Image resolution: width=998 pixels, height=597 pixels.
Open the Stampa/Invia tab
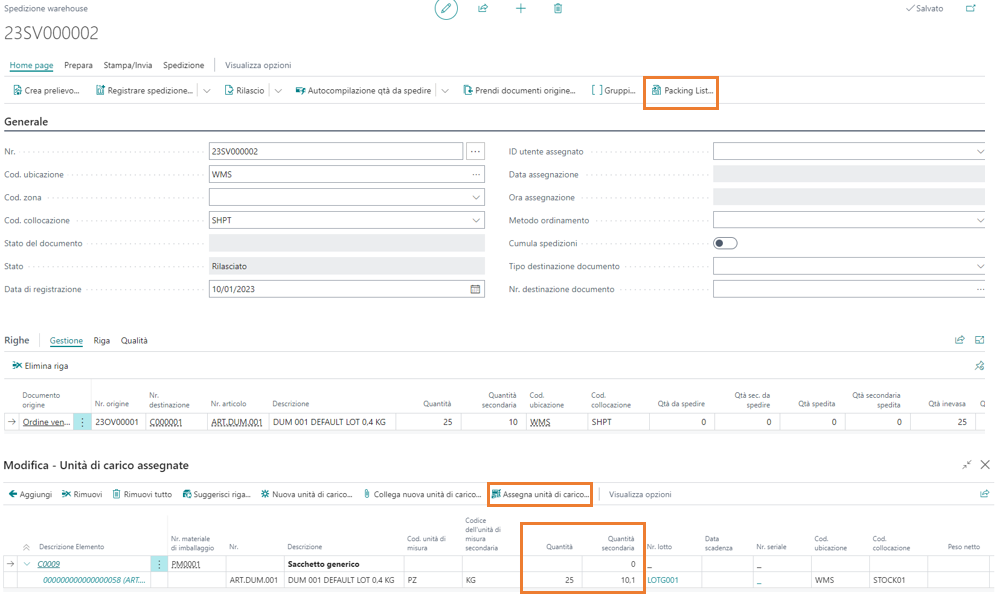coord(128,65)
